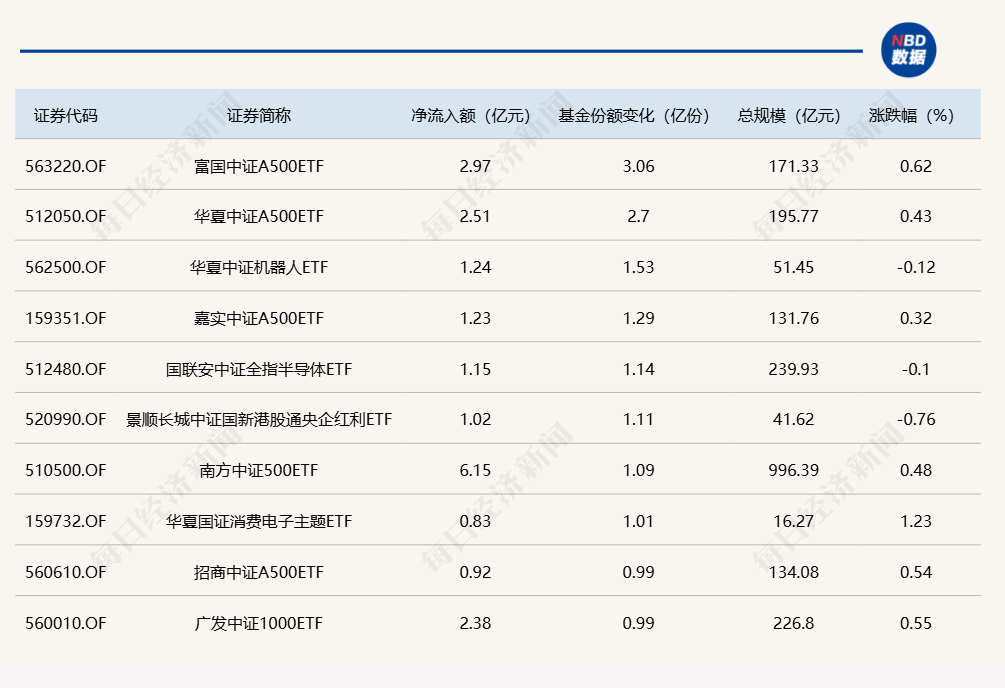Image resolution: width=1005 pixels, height=688 pixels.
Task: Click net inflow value 0.92
Action: (x=475, y=572)
